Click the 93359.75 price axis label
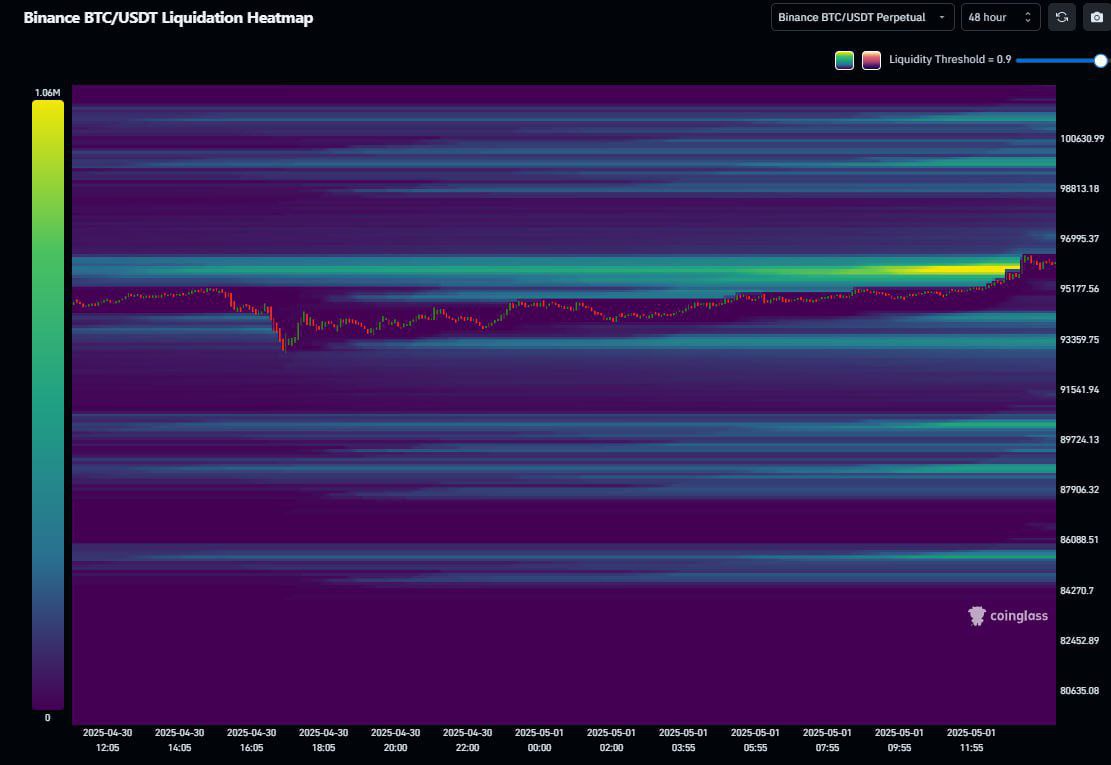The height and width of the screenshot is (765, 1111). (1079, 340)
